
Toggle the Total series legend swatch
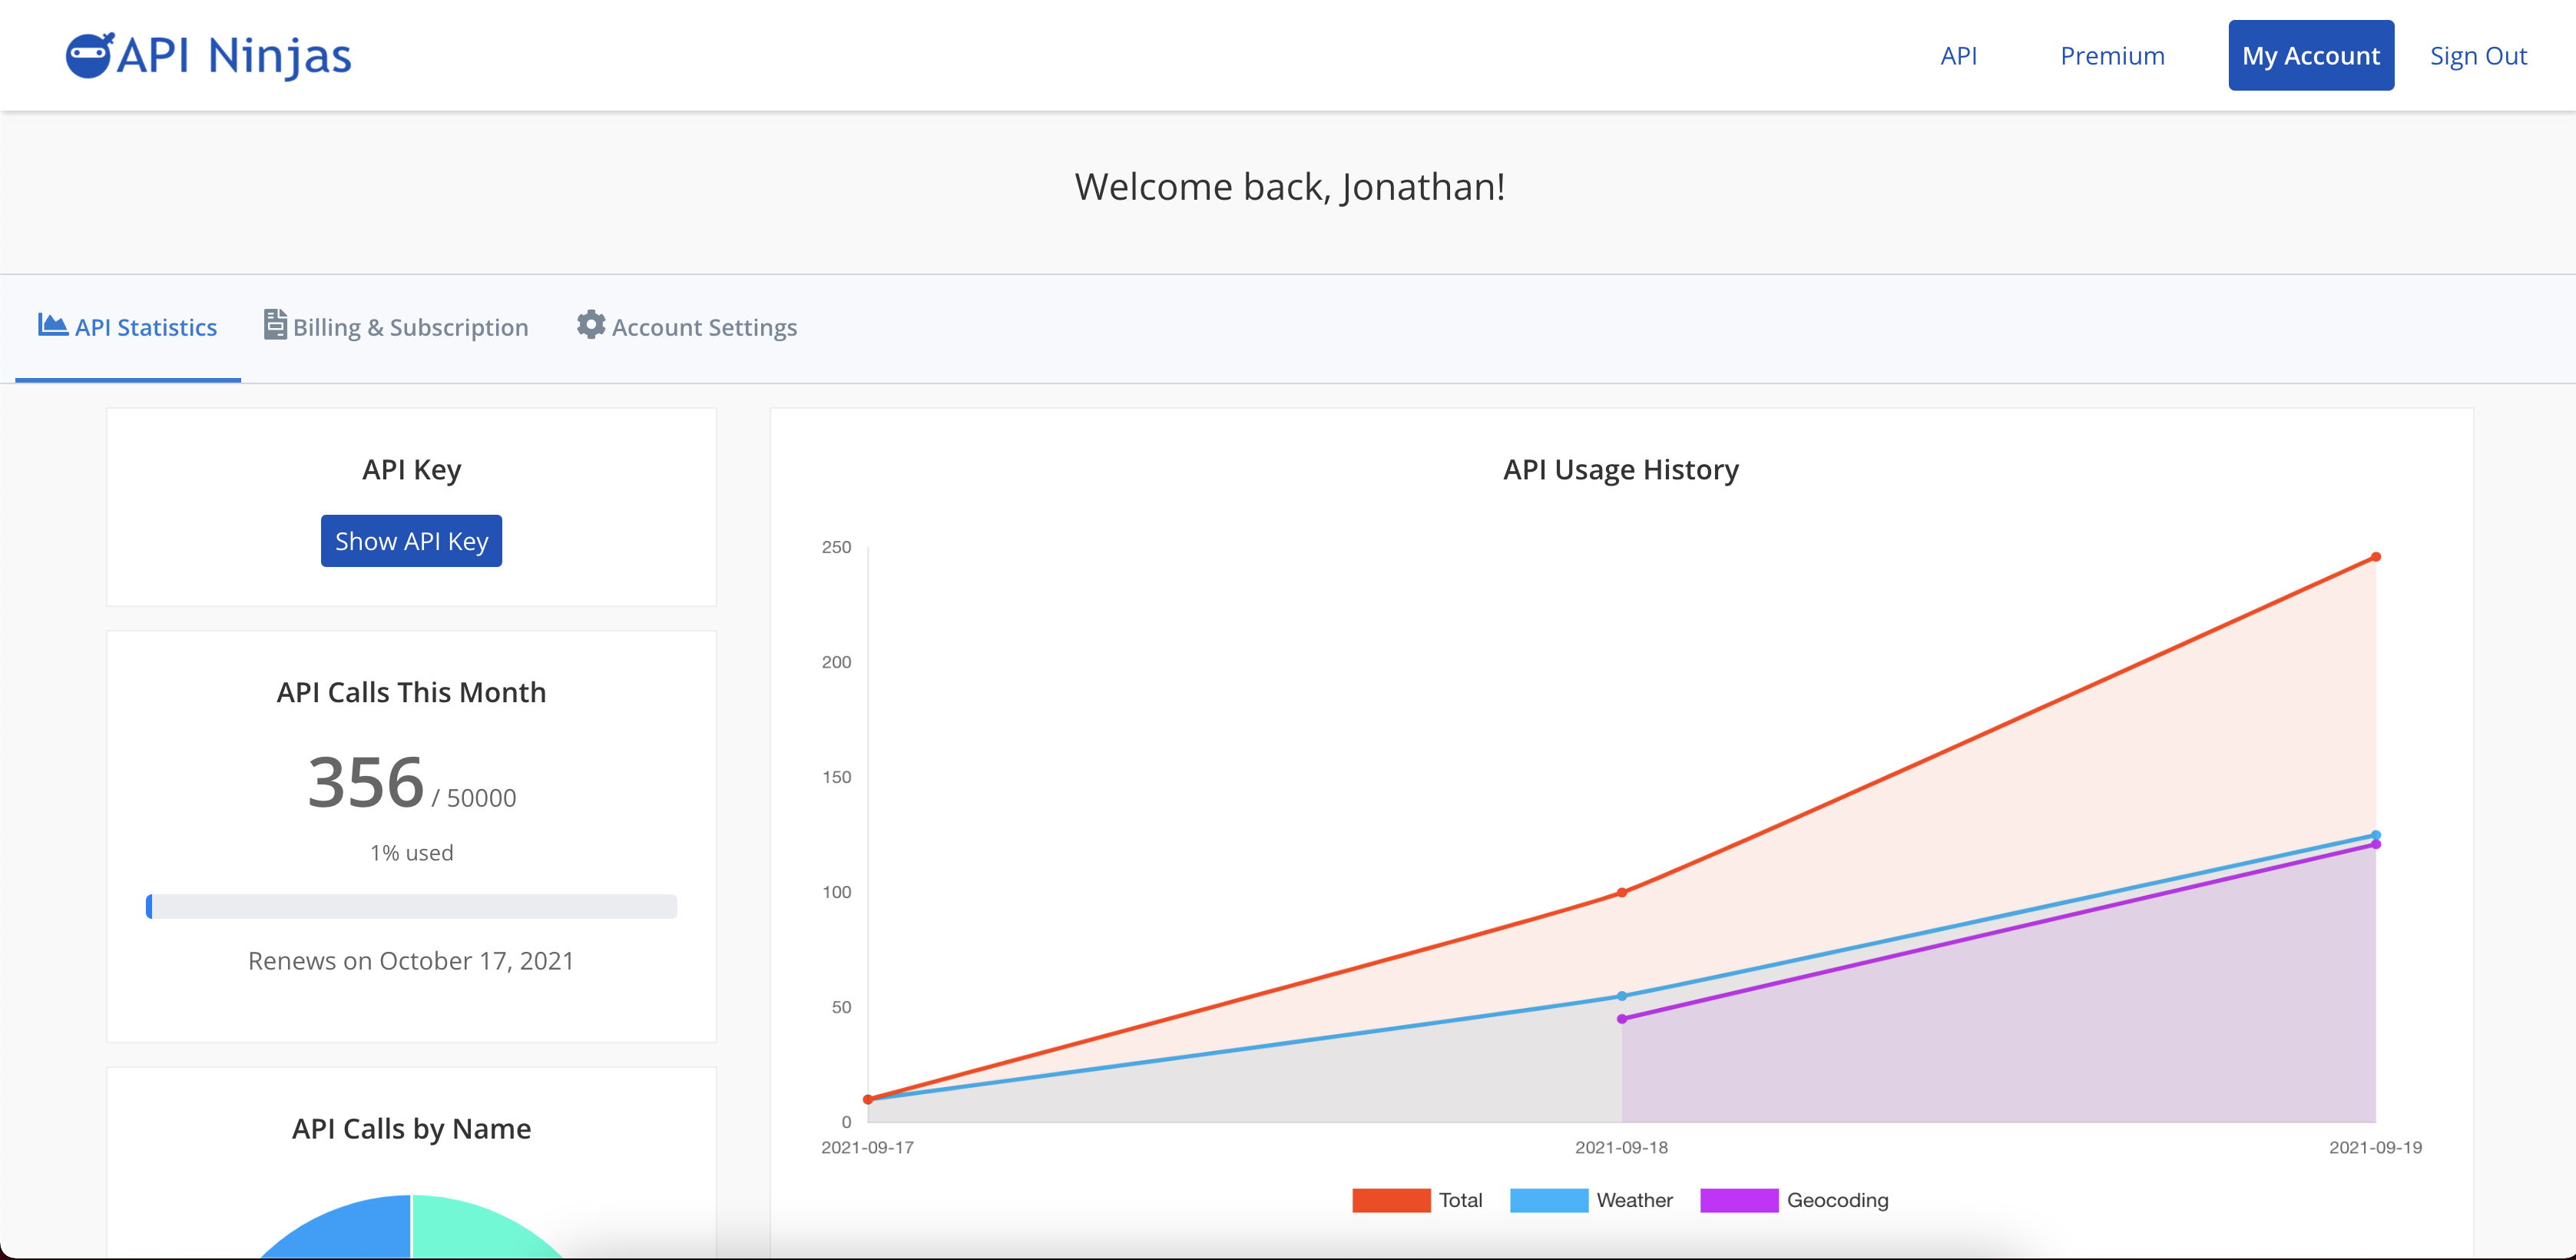click(x=1391, y=1200)
